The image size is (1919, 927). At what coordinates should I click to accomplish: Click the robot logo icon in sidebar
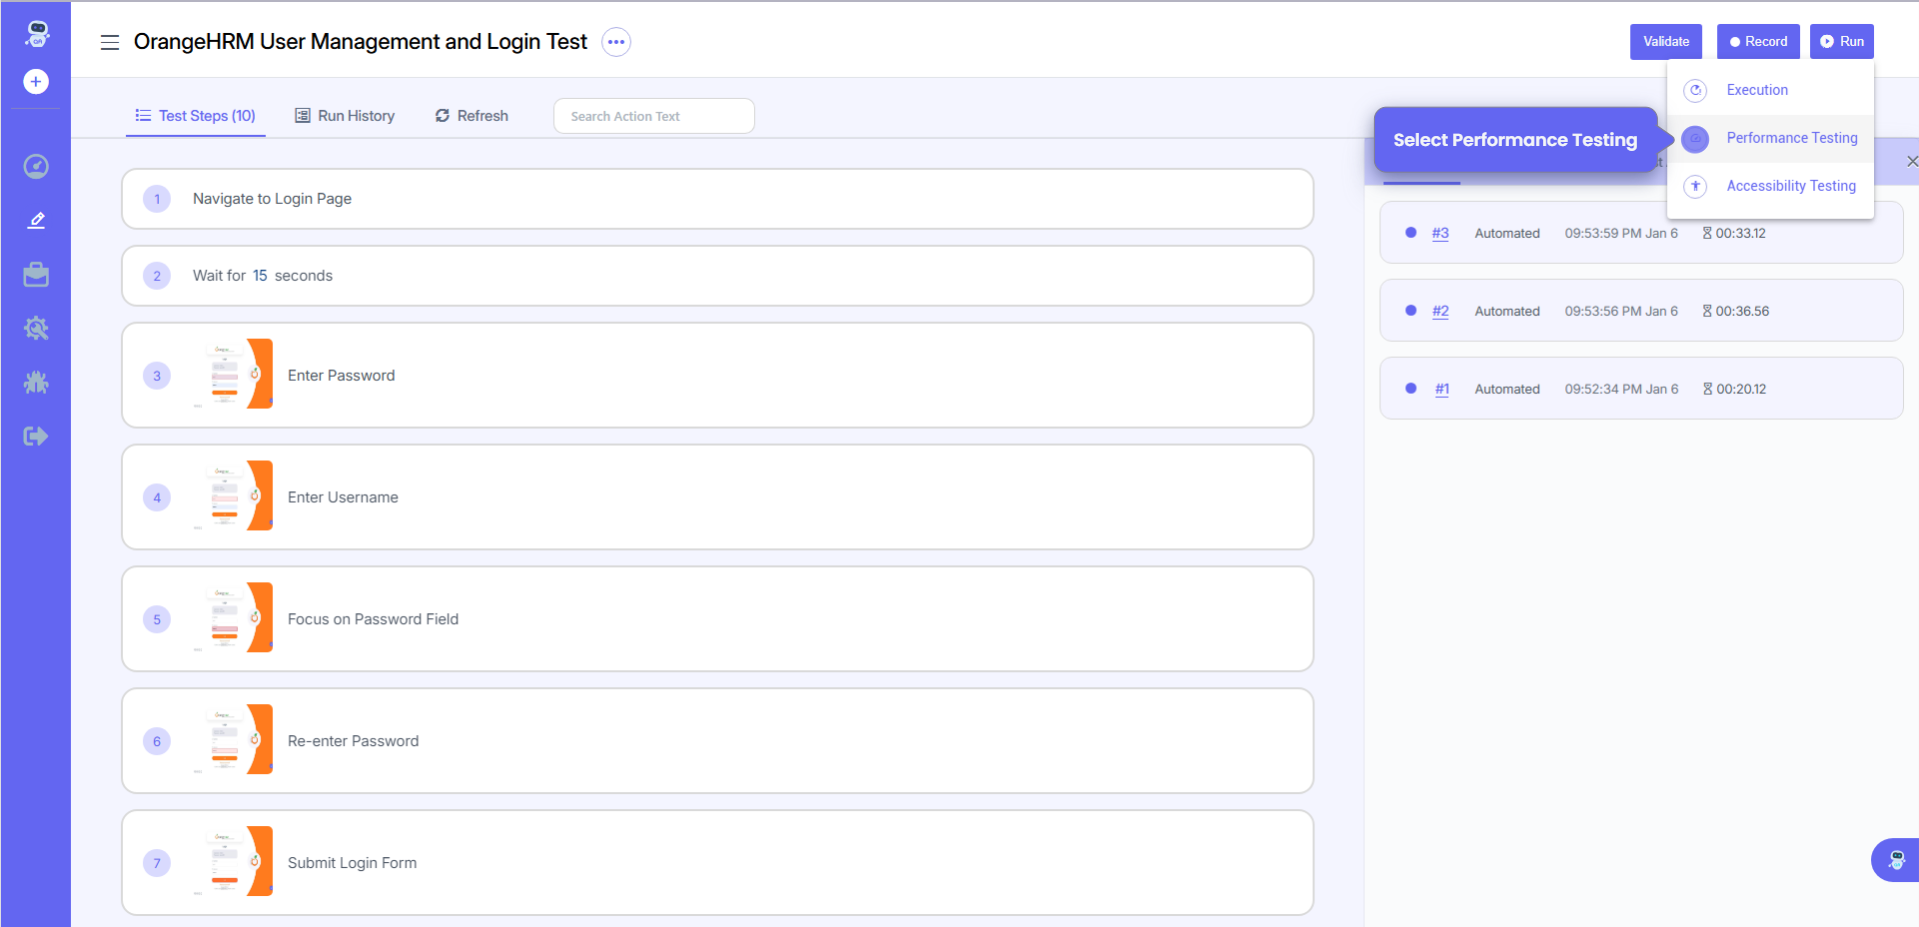pos(37,33)
